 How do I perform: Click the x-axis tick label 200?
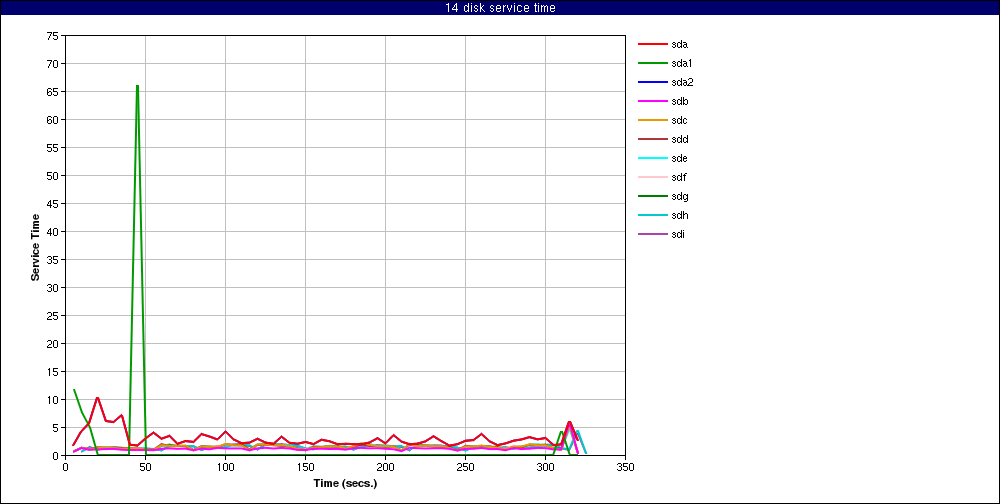tap(385, 467)
